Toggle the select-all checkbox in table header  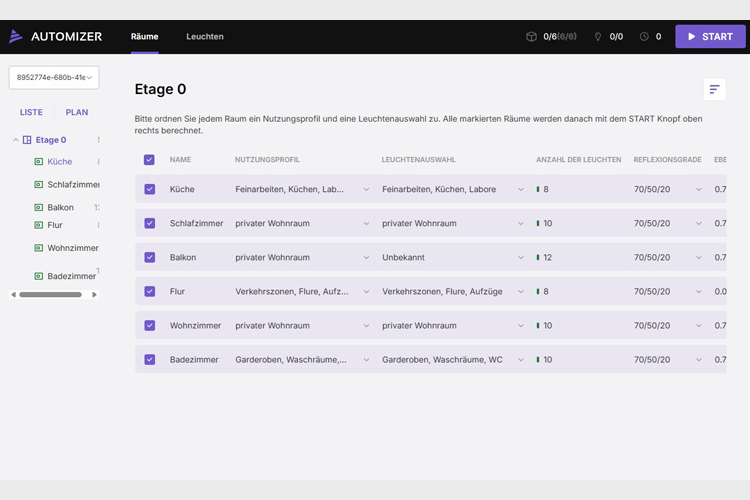pyautogui.click(x=150, y=160)
